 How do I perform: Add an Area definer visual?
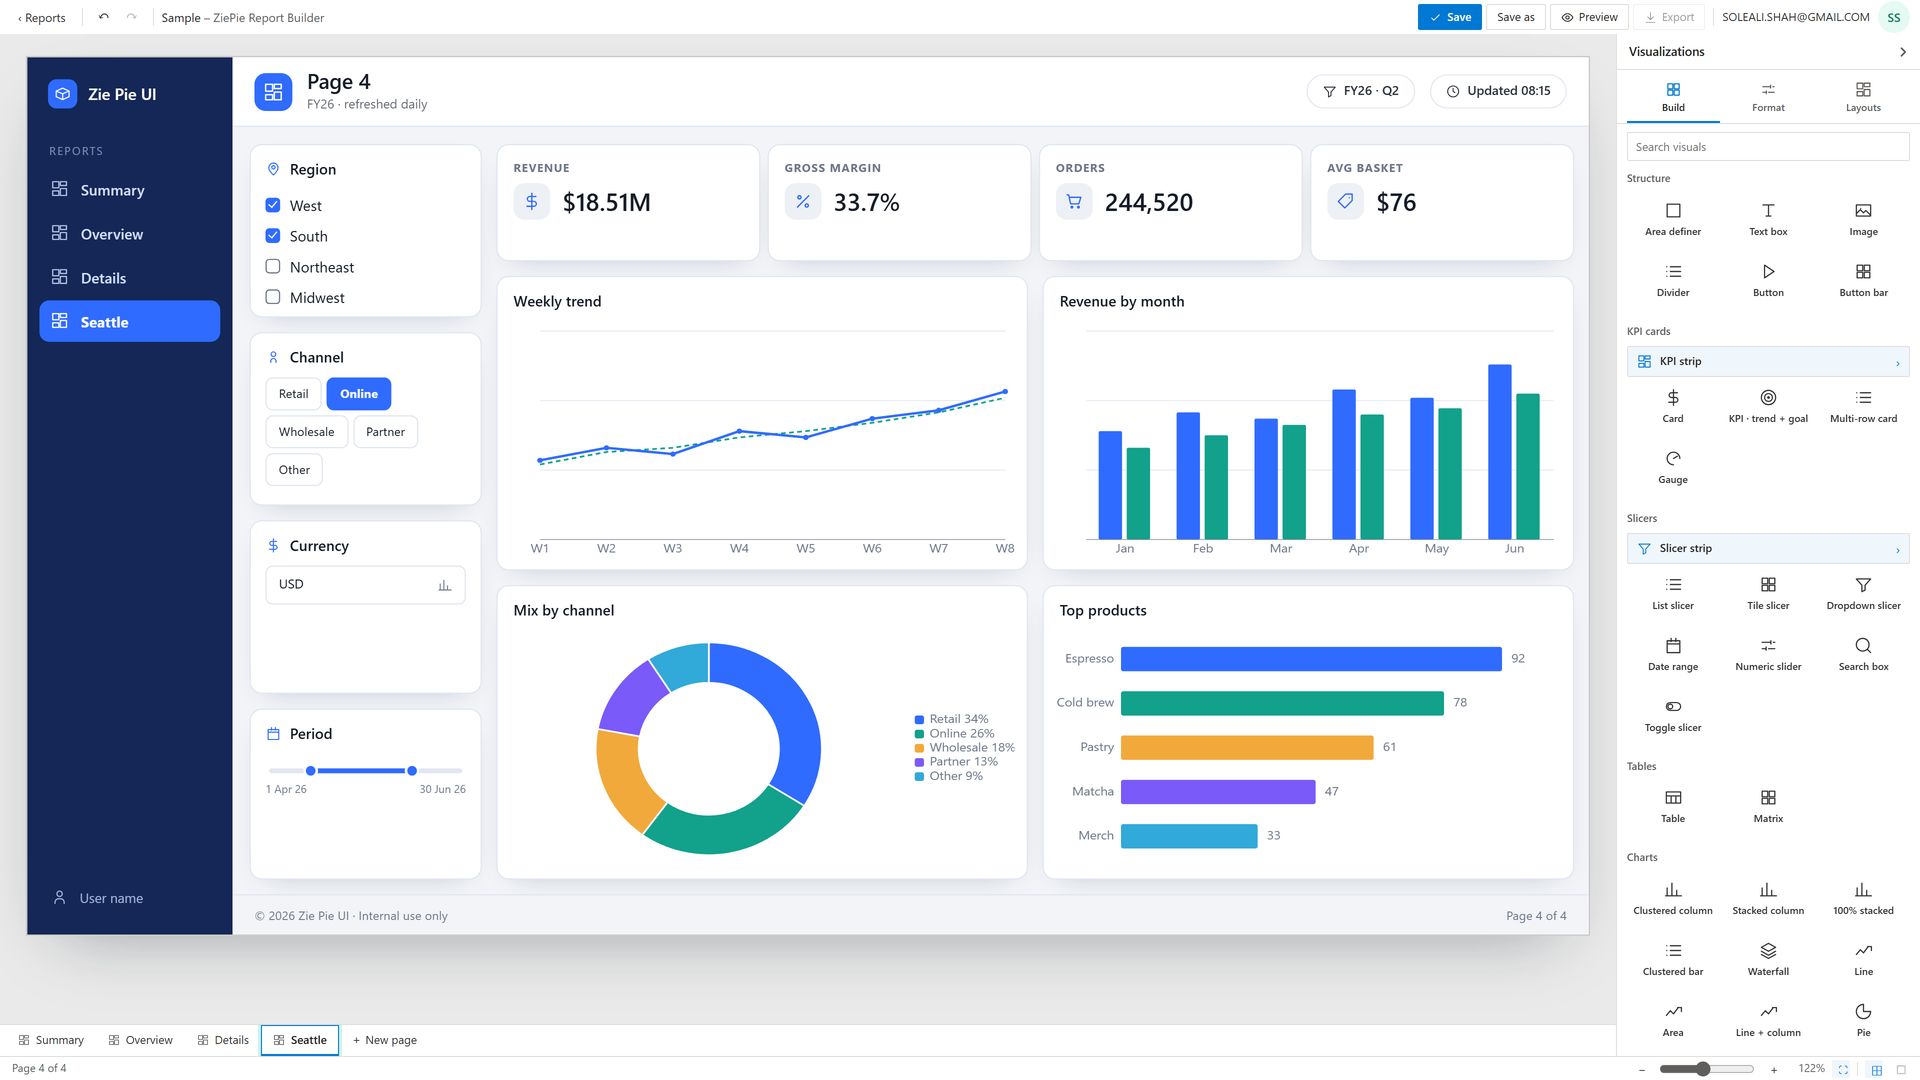tap(1672, 219)
